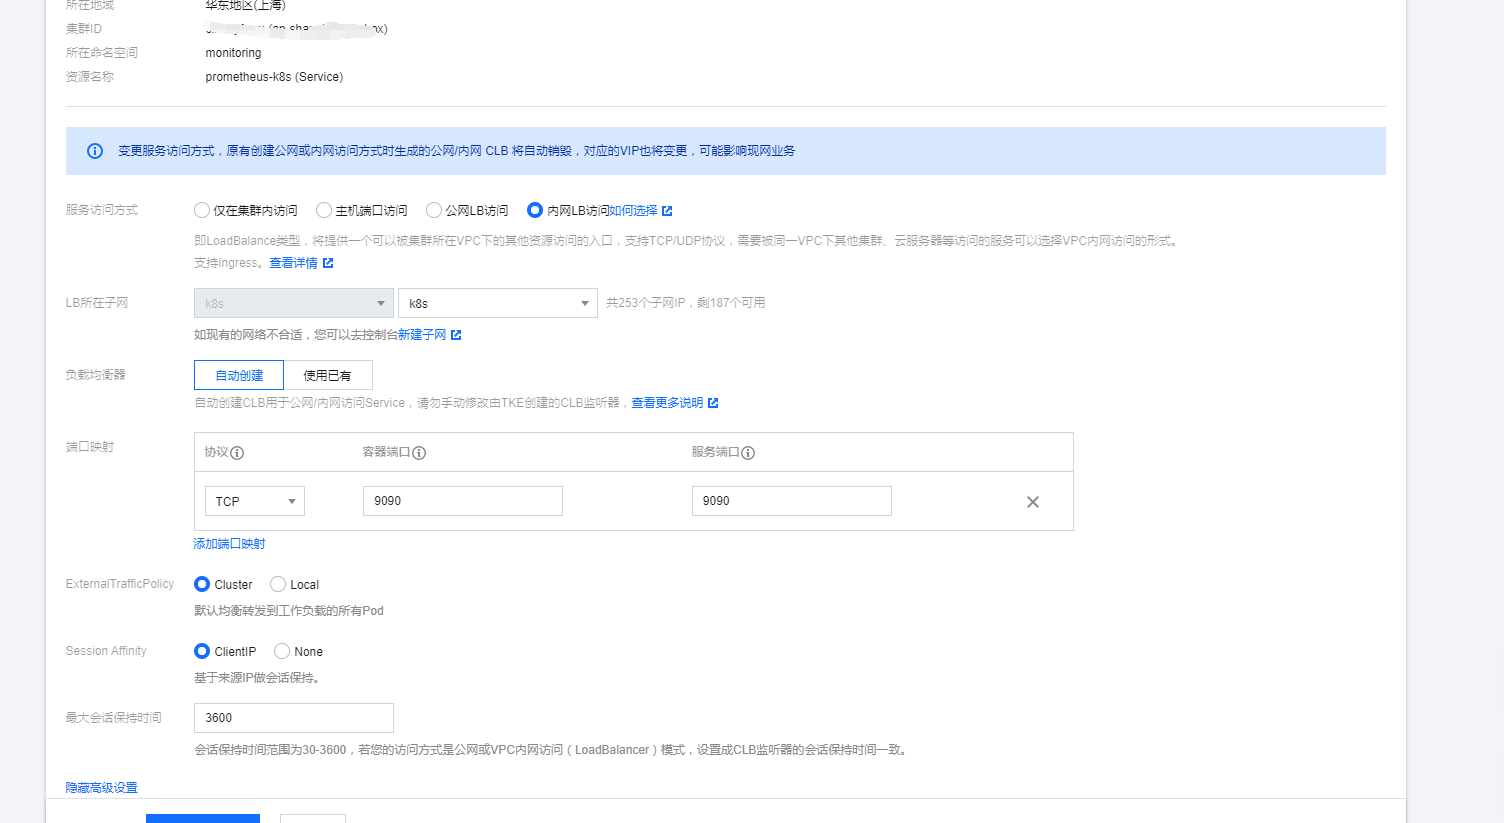Open the k8s subnet dropdown

click(498, 303)
